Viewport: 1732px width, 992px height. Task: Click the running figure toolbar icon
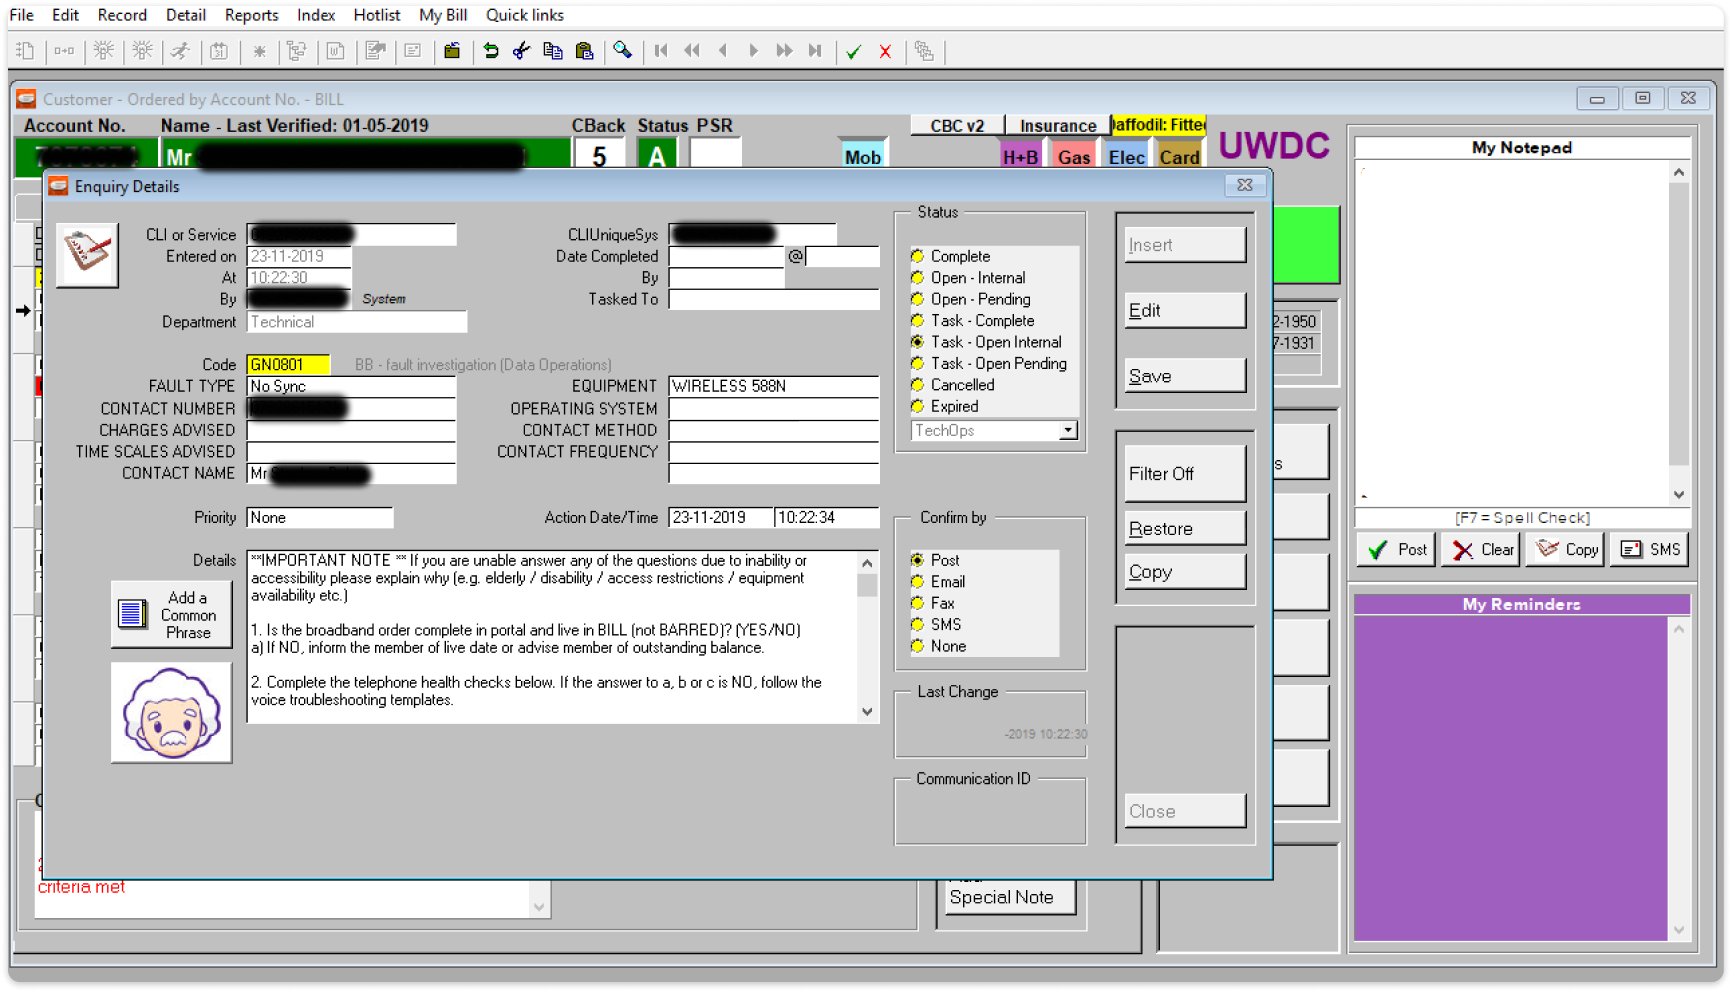tap(180, 51)
